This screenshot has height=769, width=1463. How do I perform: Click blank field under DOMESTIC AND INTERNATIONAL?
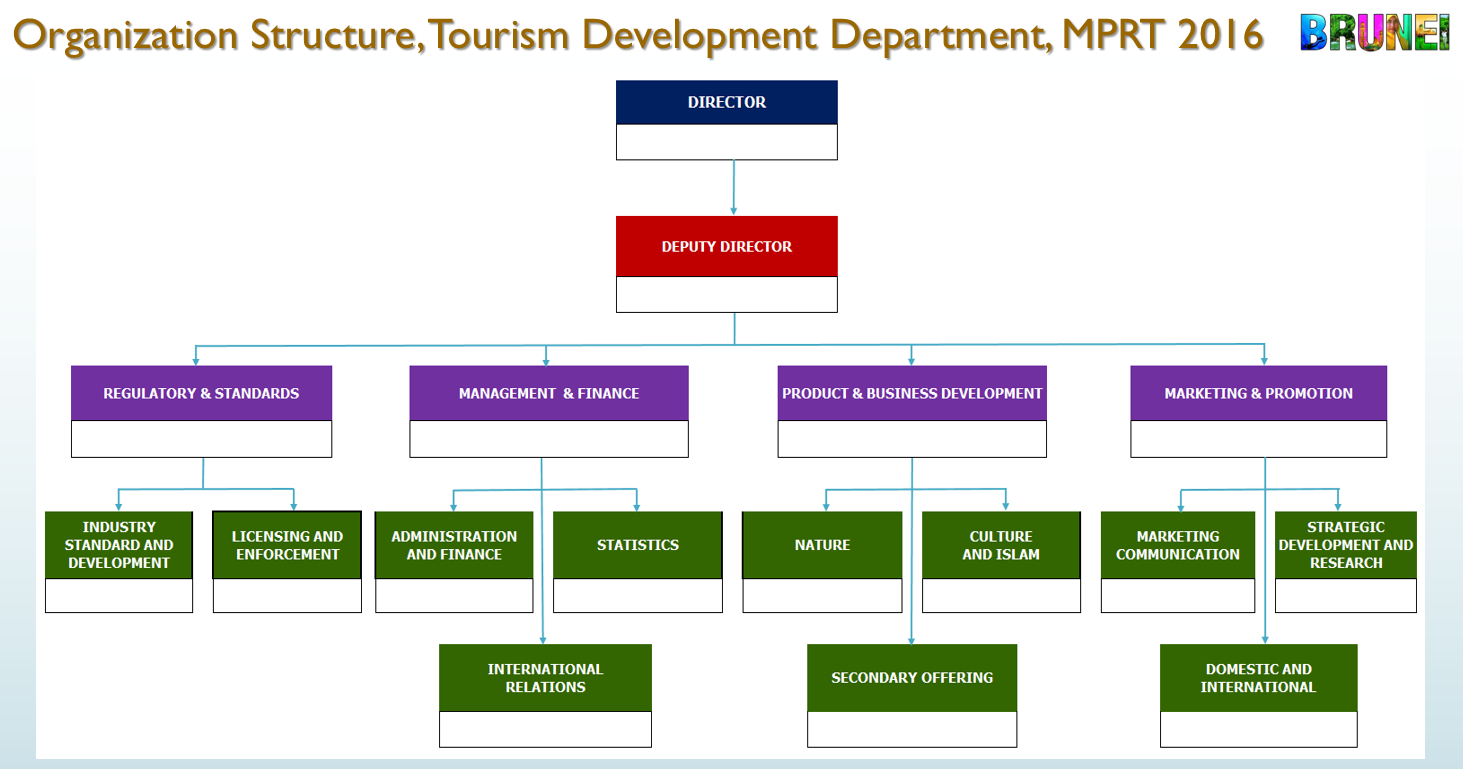point(1259,729)
